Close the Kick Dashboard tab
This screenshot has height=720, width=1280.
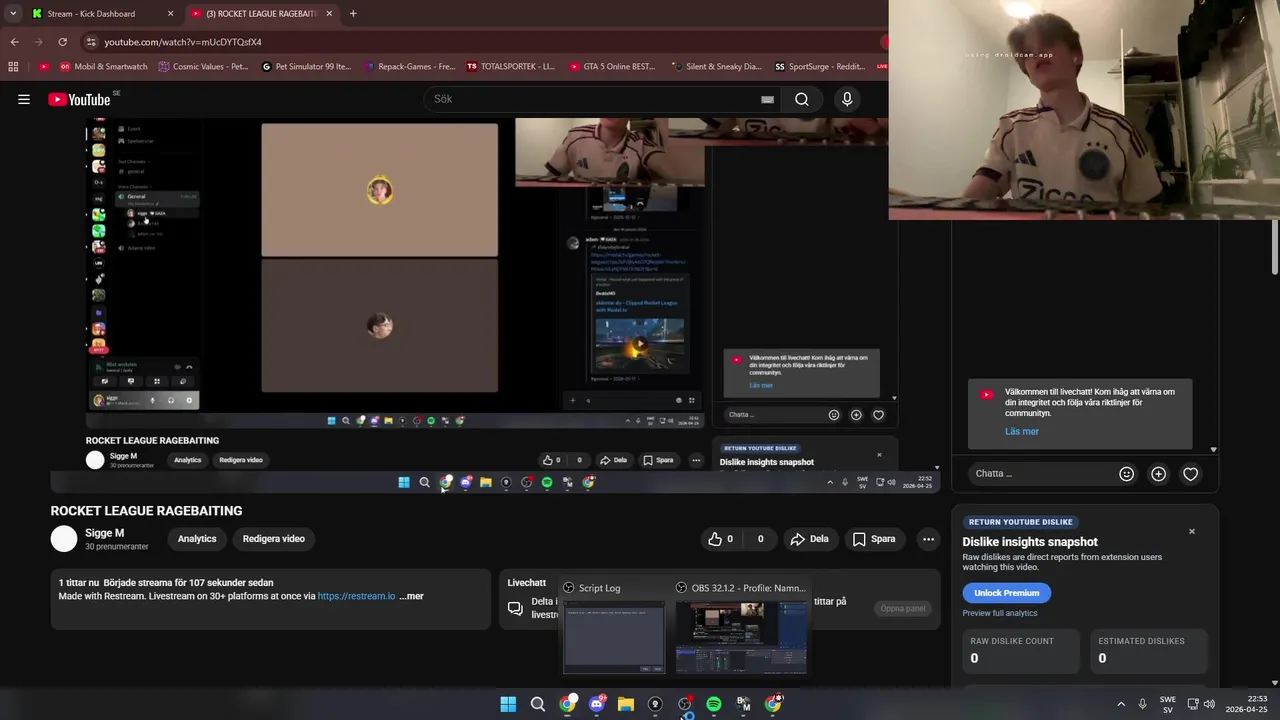pyautogui.click(x=170, y=13)
